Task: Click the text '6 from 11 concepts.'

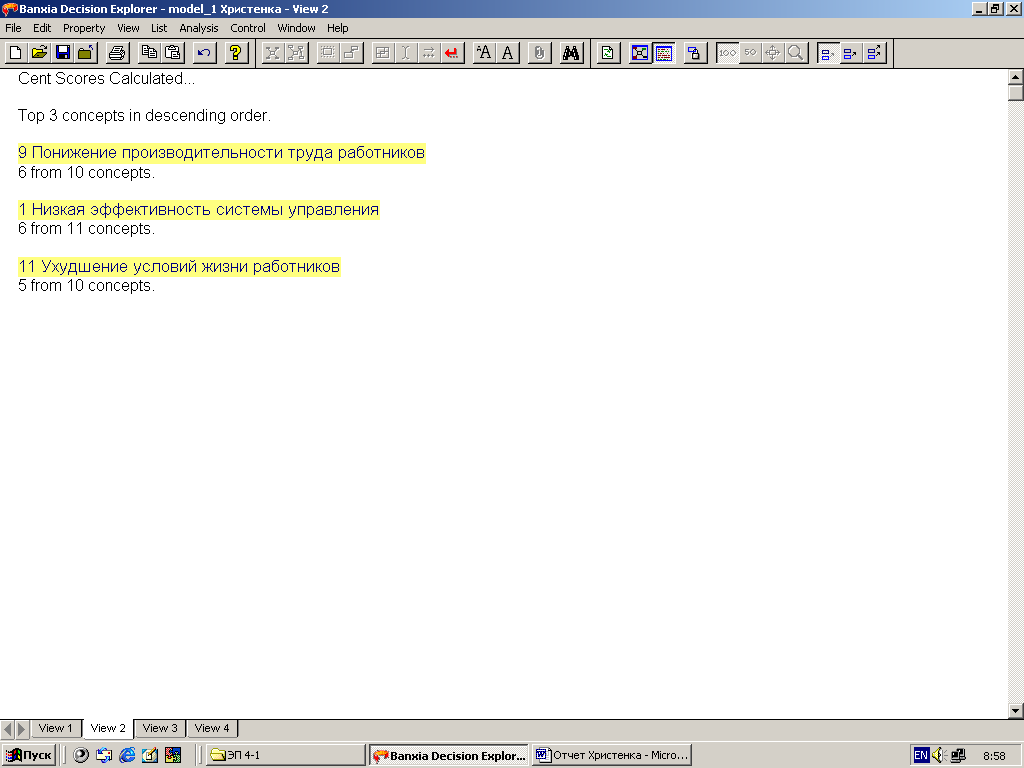Action: point(86,229)
